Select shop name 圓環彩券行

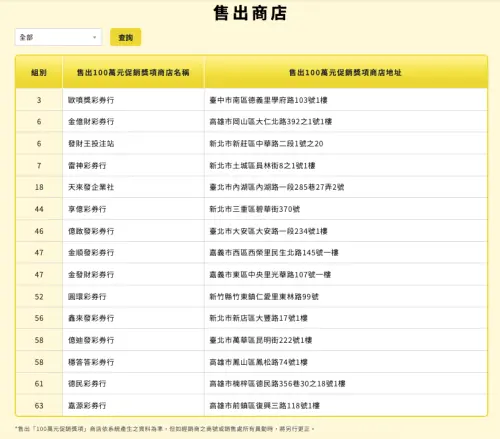tap(87, 297)
